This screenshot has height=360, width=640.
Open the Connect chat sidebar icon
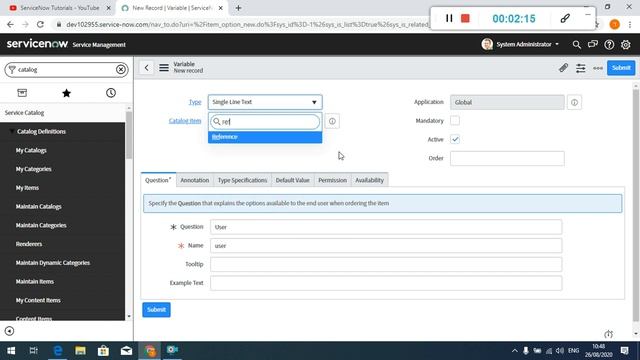point(593,44)
